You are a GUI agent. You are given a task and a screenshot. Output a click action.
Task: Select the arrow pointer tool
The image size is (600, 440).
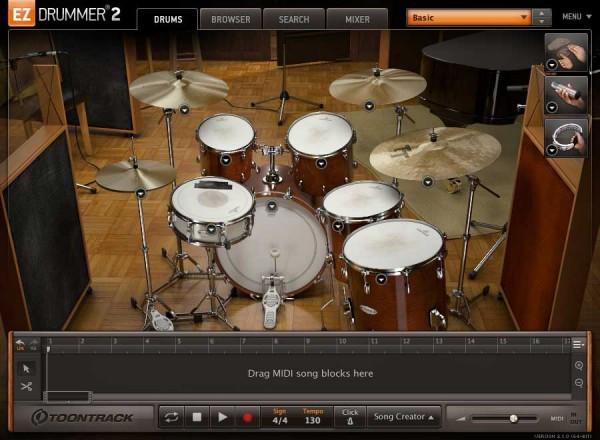[26, 369]
